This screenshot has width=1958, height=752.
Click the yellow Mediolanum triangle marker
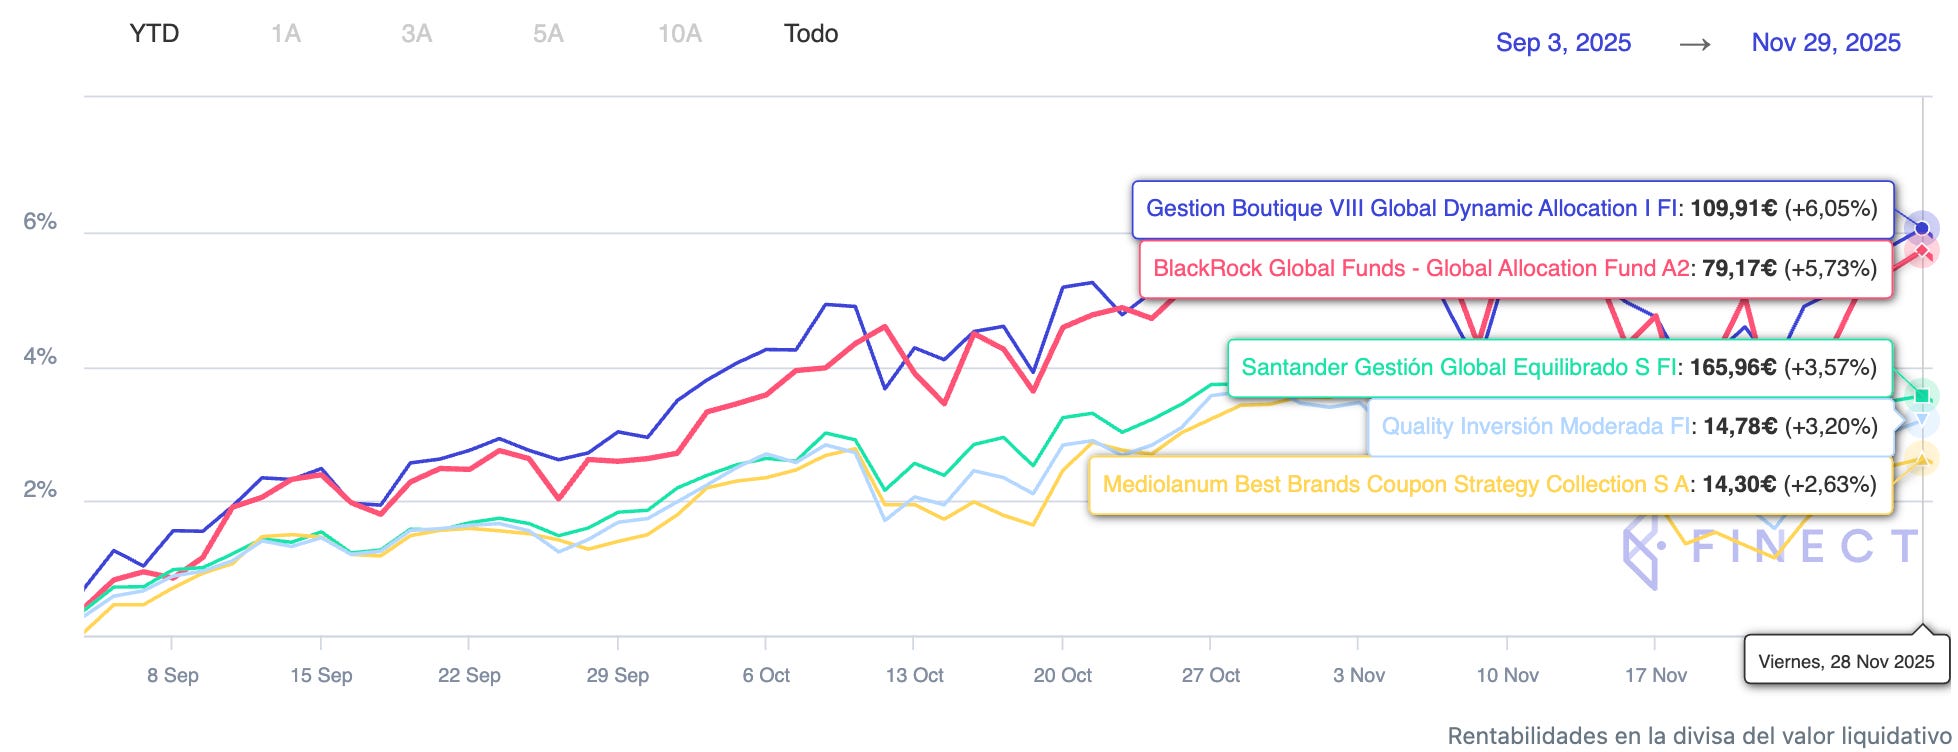(1922, 460)
